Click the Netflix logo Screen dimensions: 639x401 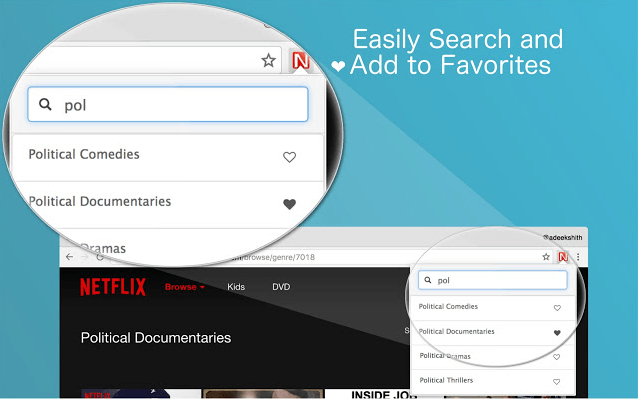[x=112, y=287]
